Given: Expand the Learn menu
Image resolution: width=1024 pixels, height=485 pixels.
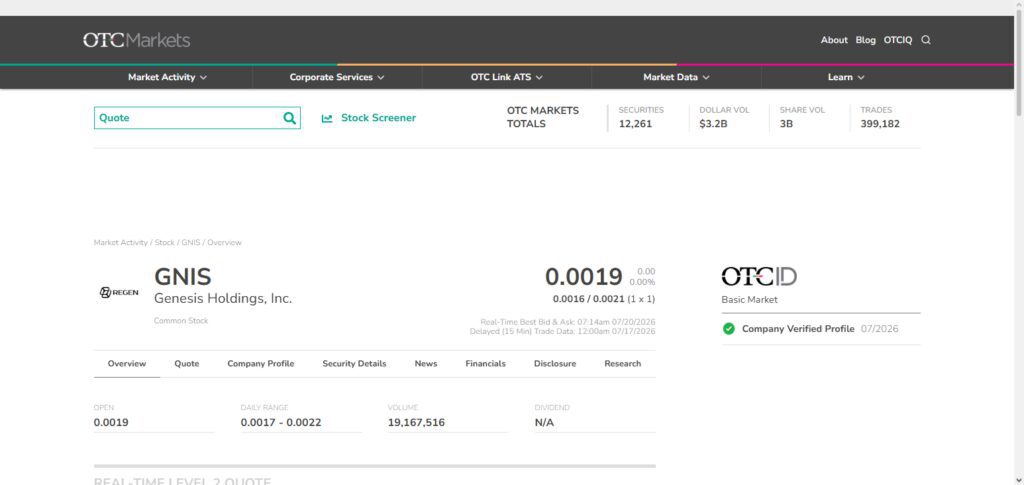Looking at the screenshot, I should coord(846,77).
